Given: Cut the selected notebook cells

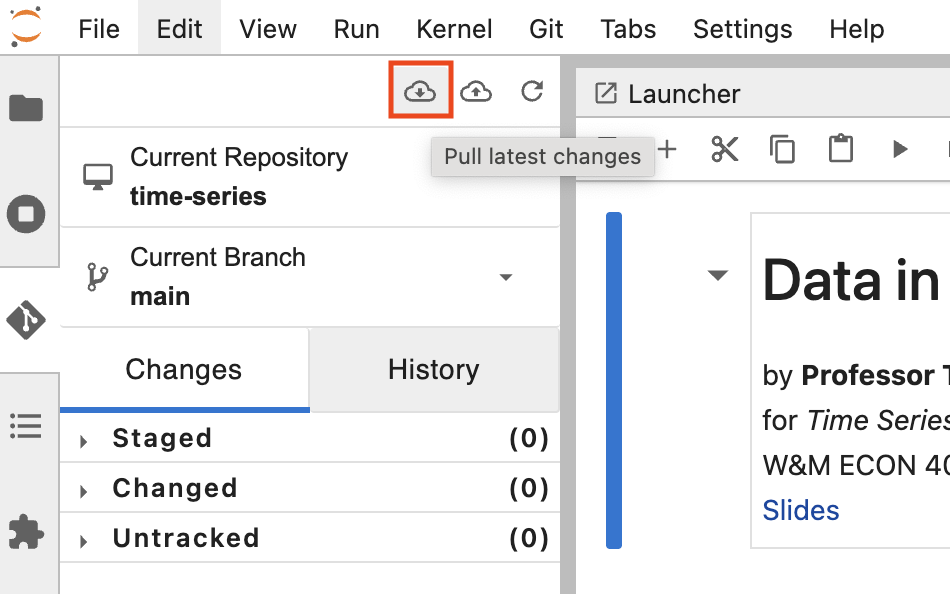Looking at the screenshot, I should (724, 148).
